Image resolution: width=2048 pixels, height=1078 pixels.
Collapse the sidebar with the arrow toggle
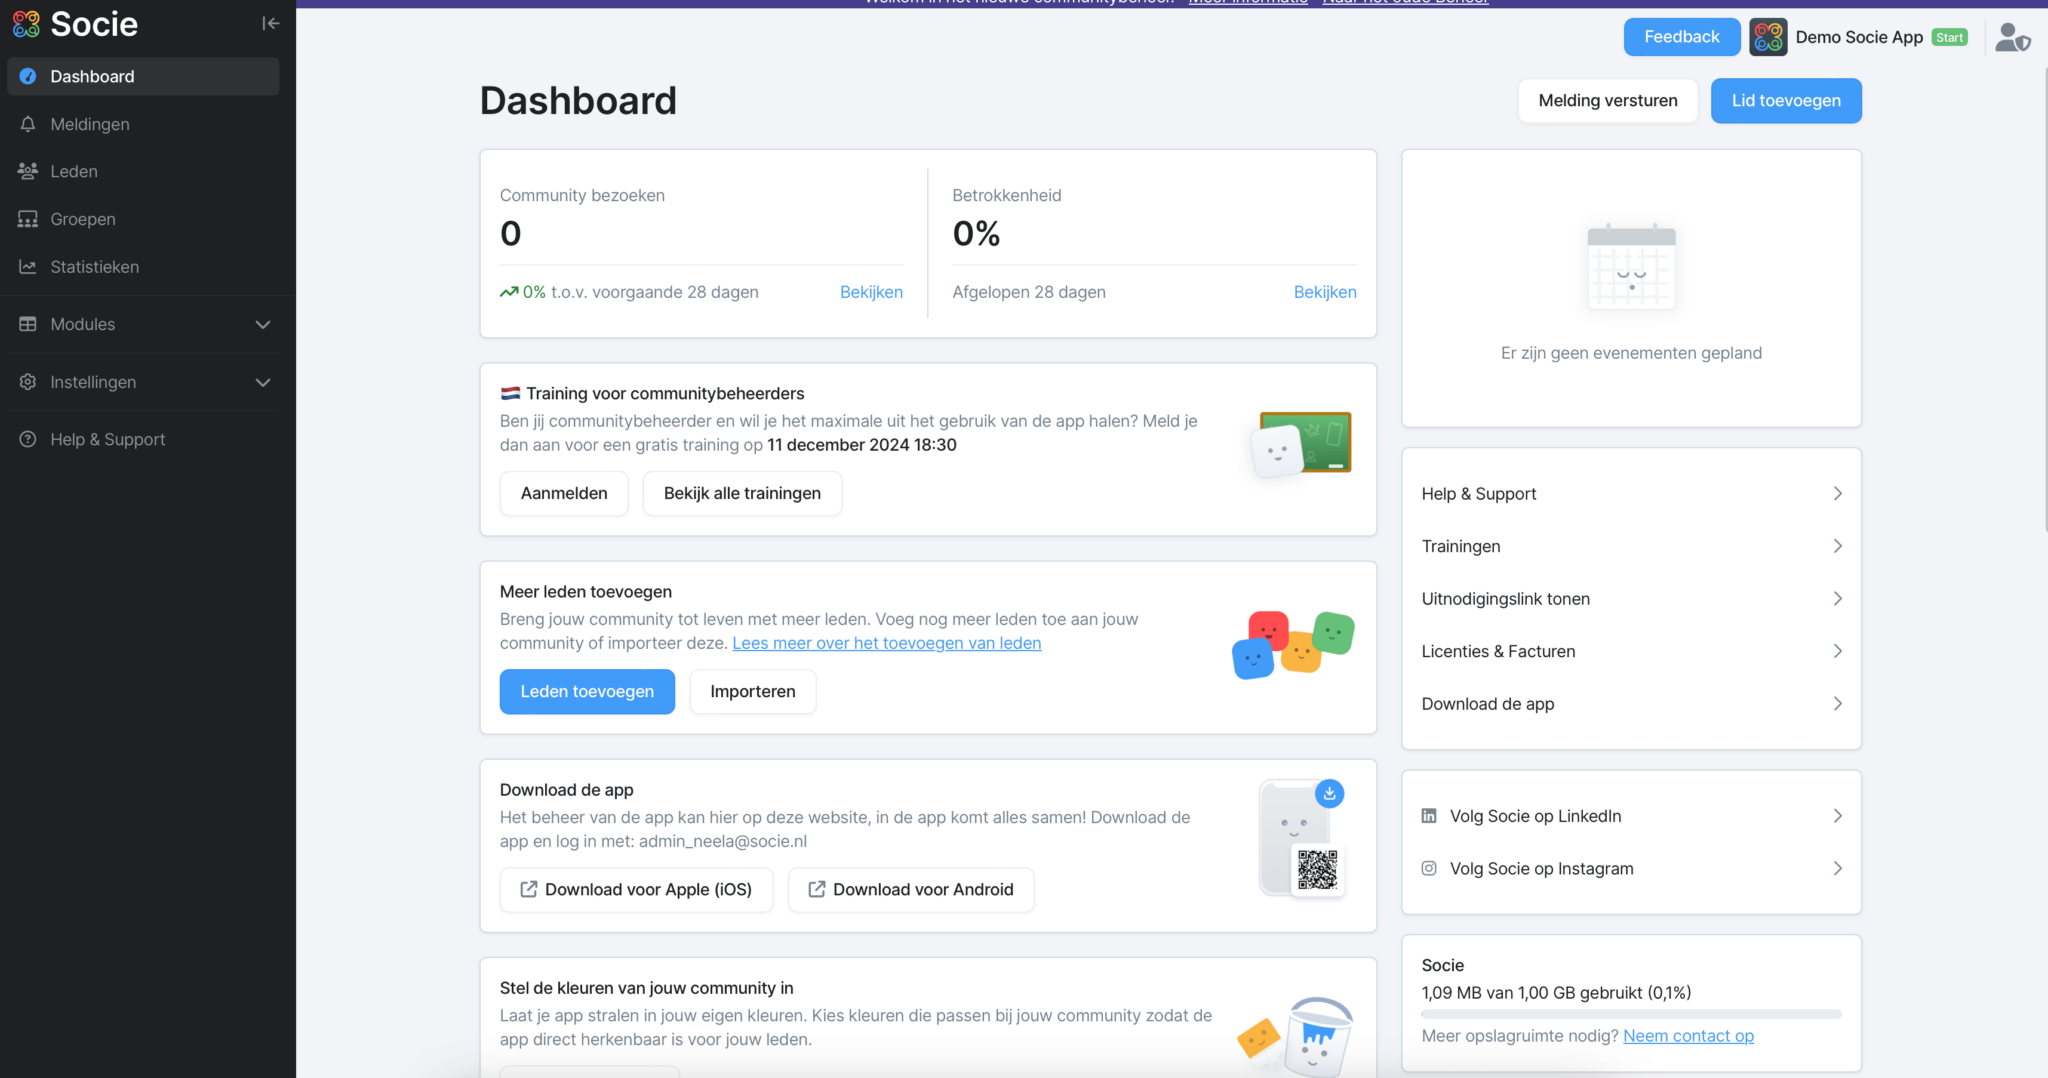270,23
